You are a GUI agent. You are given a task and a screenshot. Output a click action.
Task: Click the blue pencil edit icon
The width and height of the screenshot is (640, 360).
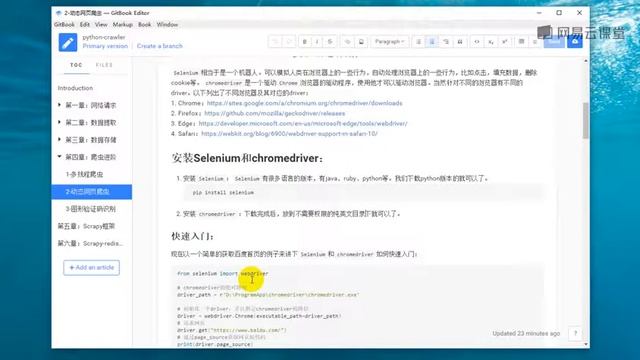point(68,42)
